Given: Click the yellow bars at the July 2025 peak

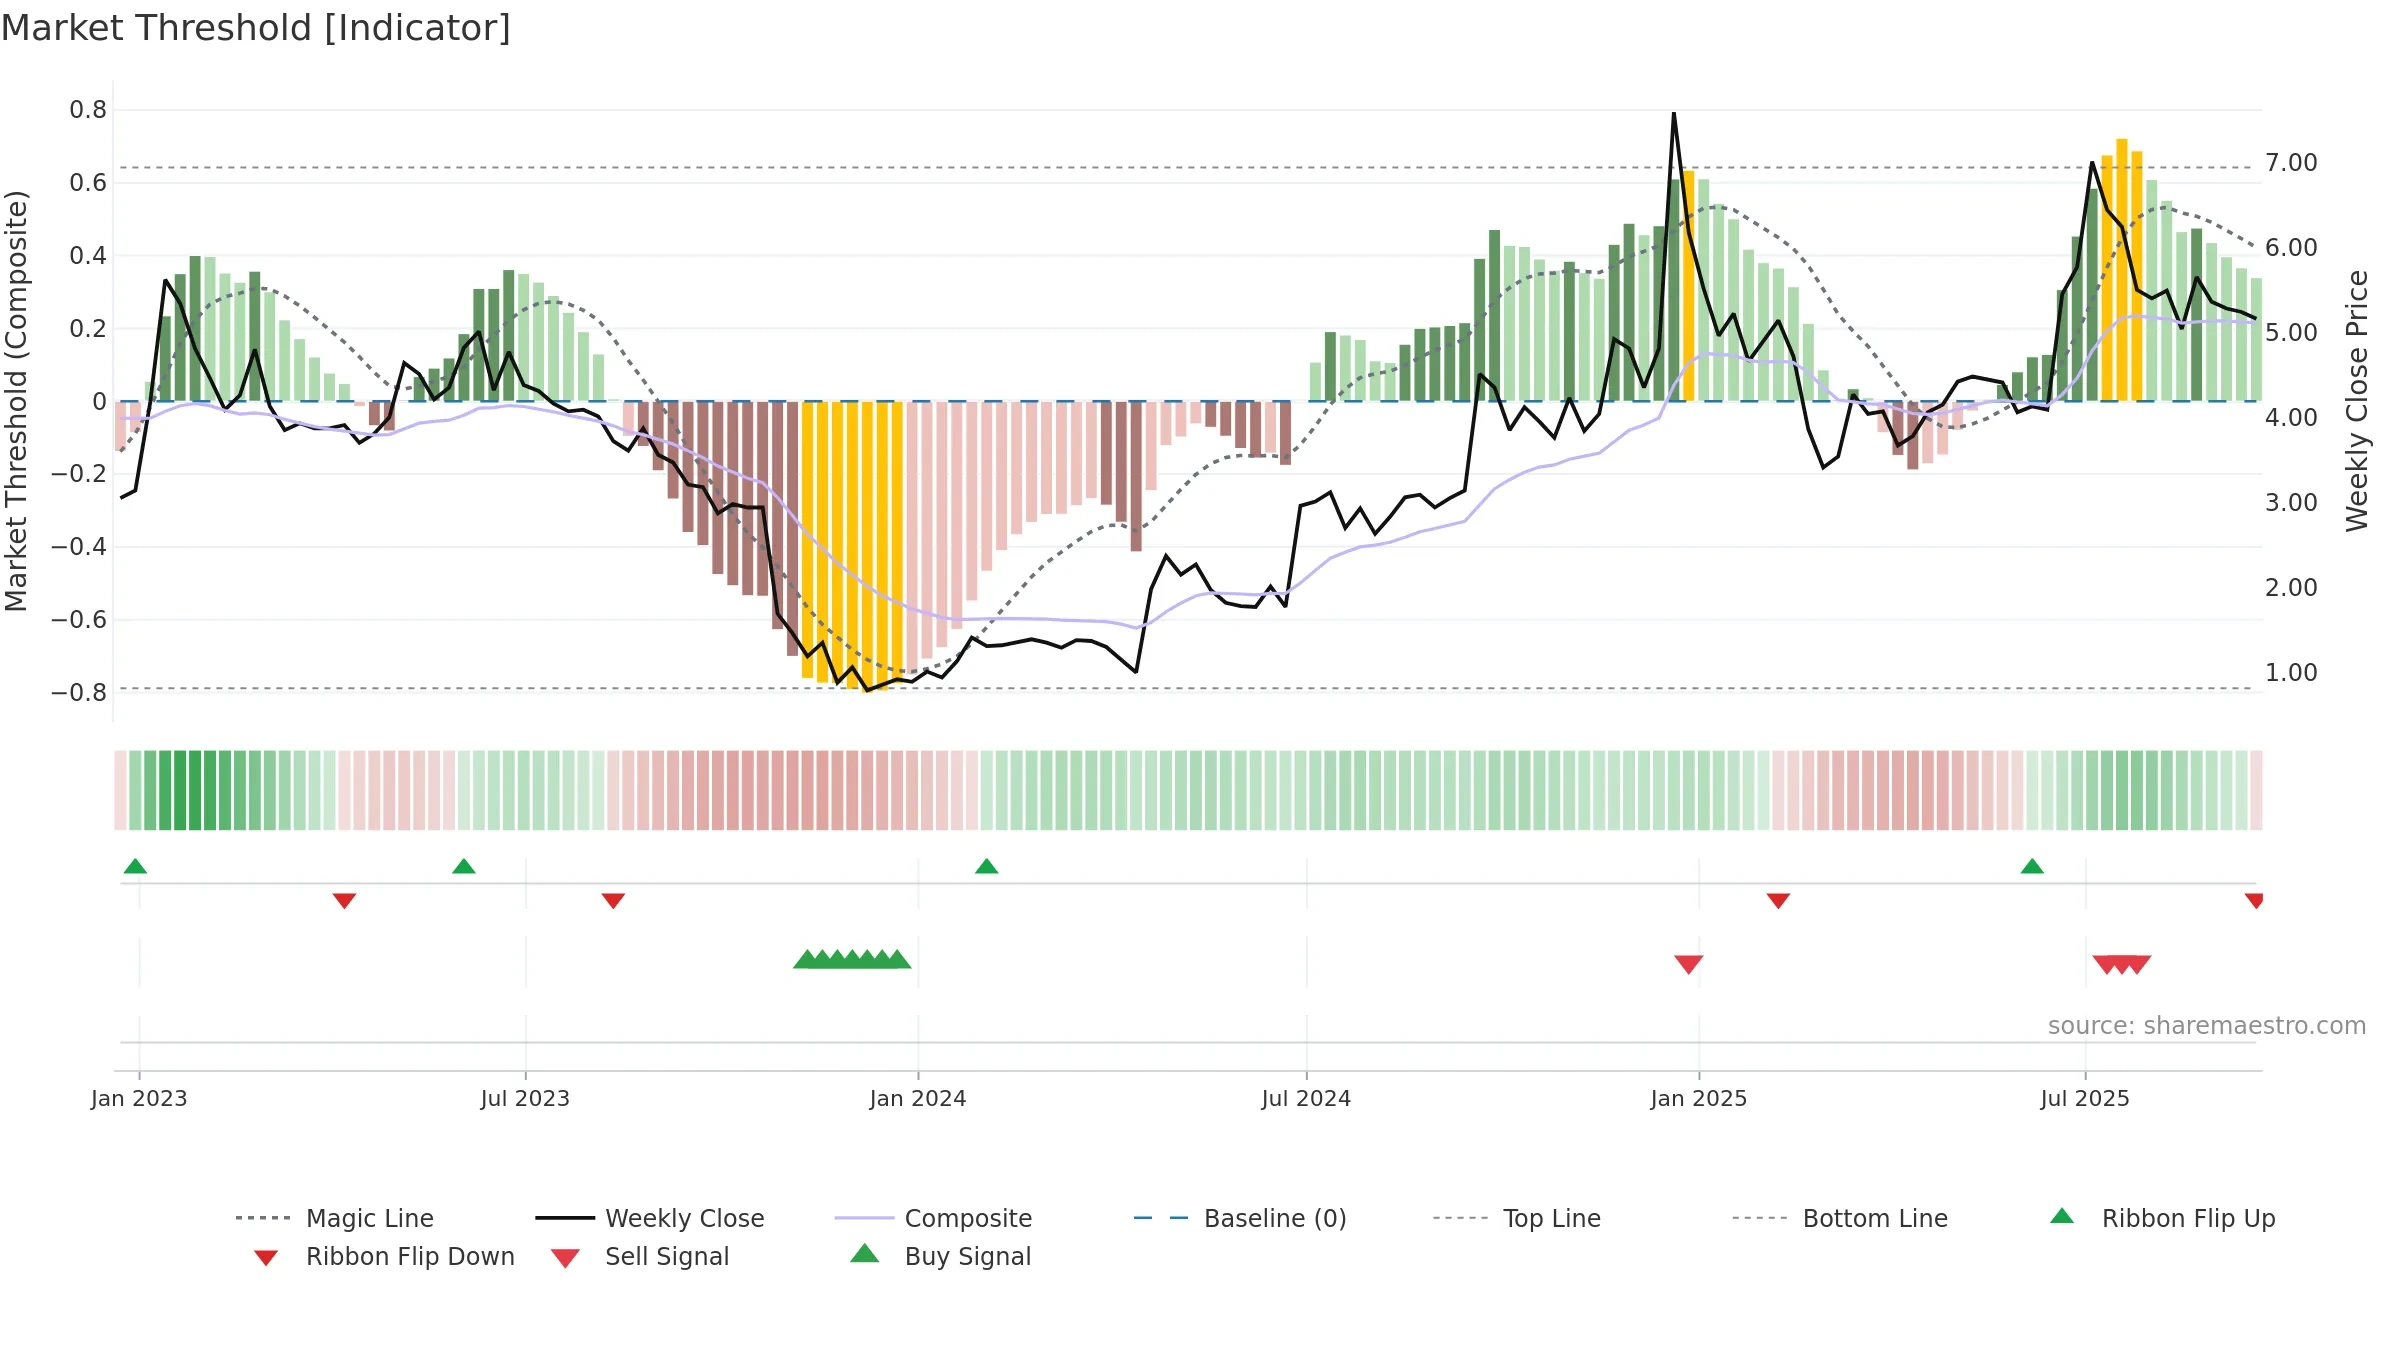Looking at the screenshot, I should [x=2122, y=270].
